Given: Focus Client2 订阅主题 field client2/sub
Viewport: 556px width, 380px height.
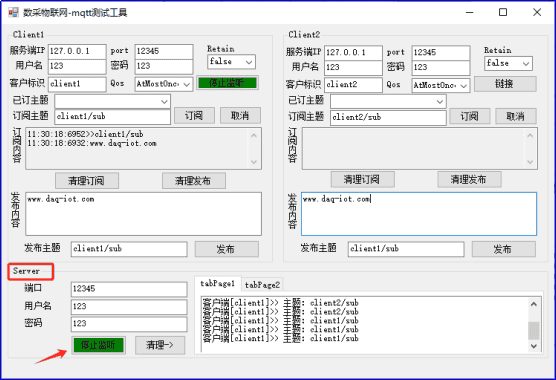Looking at the screenshot, I should [x=388, y=118].
